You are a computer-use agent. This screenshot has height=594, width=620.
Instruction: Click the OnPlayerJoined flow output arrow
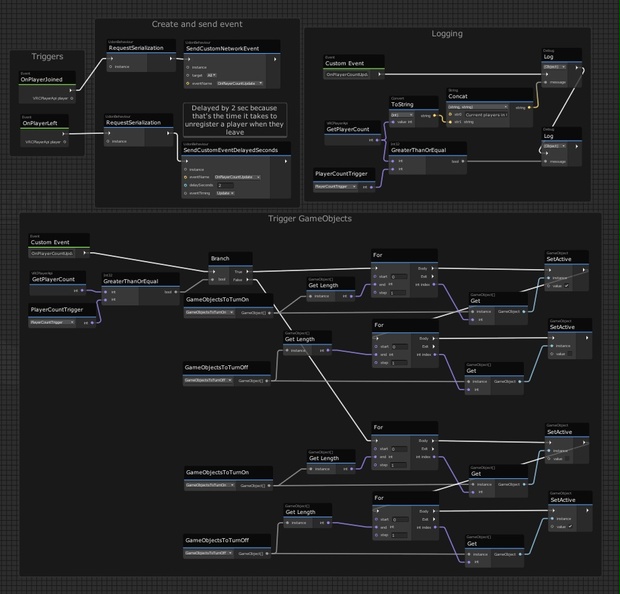pyautogui.click(x=71, y=90)
